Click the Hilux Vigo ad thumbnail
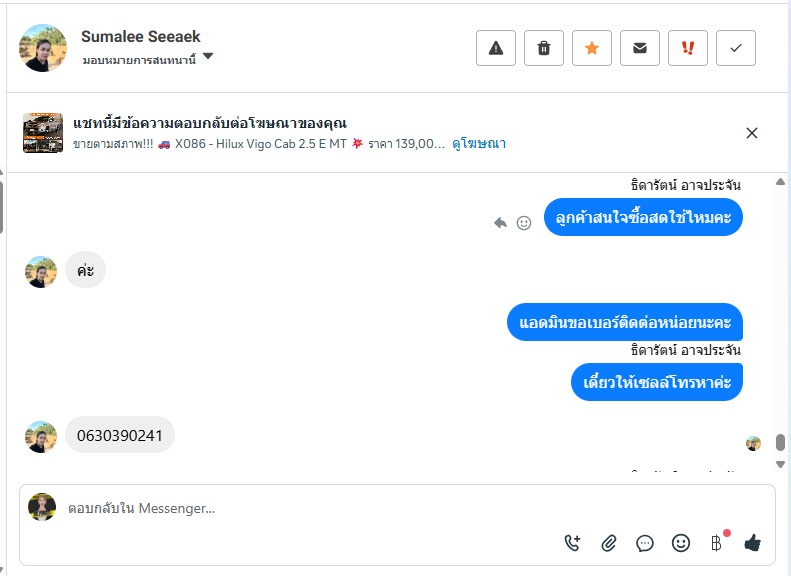The width and height of the screenshot is (791, 576). click(43, 133)
